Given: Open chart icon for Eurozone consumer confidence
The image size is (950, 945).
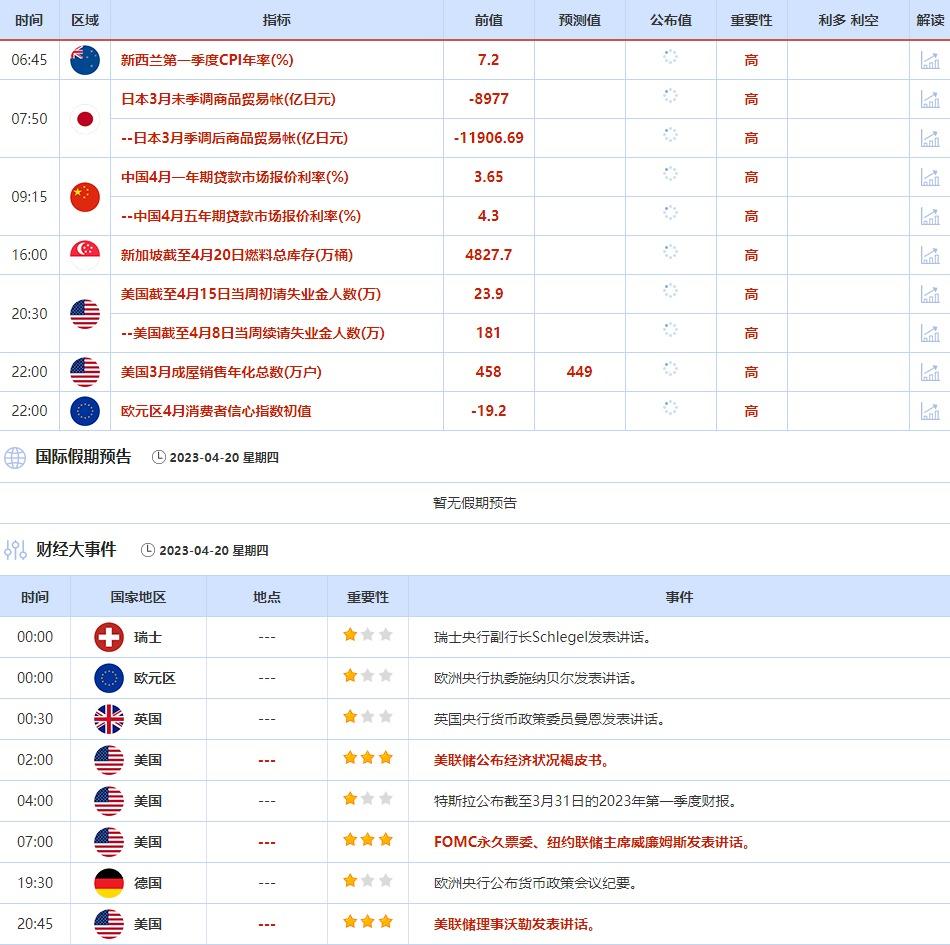Looking at the screenshot, I should 929,411.
